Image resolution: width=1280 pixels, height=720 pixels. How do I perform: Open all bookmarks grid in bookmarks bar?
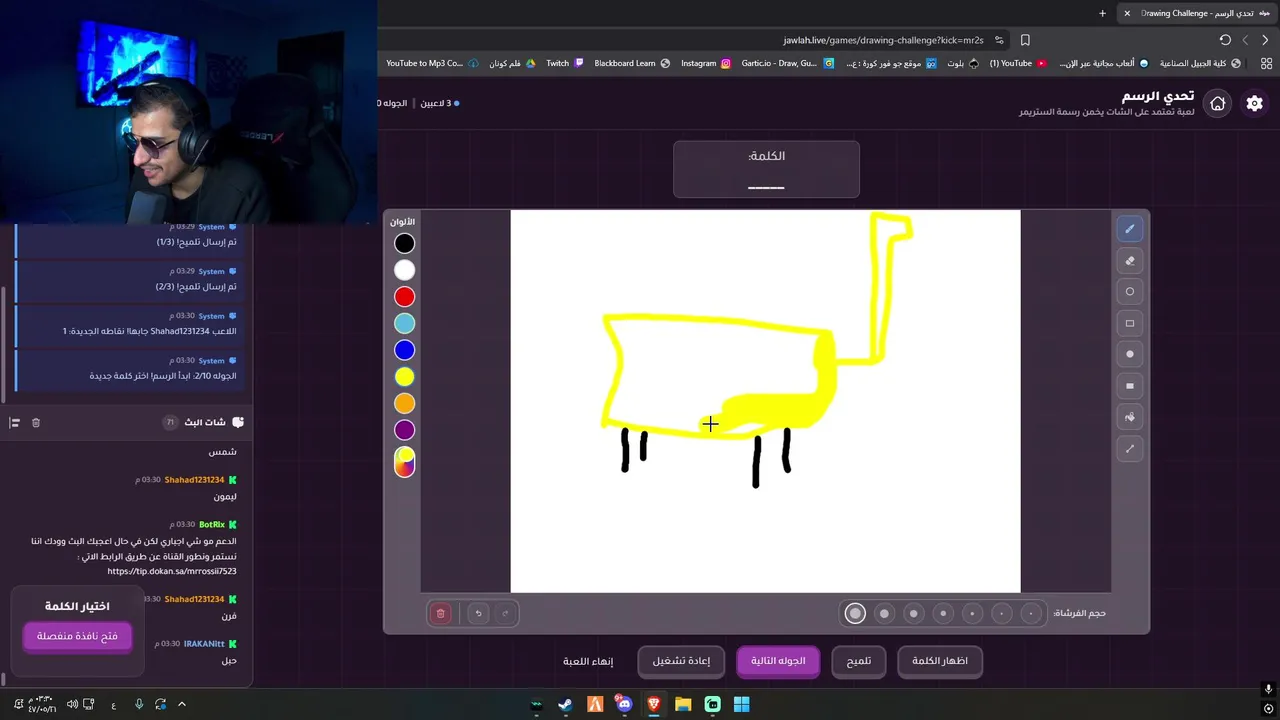pyautogui.click(x=1267, y=63)
